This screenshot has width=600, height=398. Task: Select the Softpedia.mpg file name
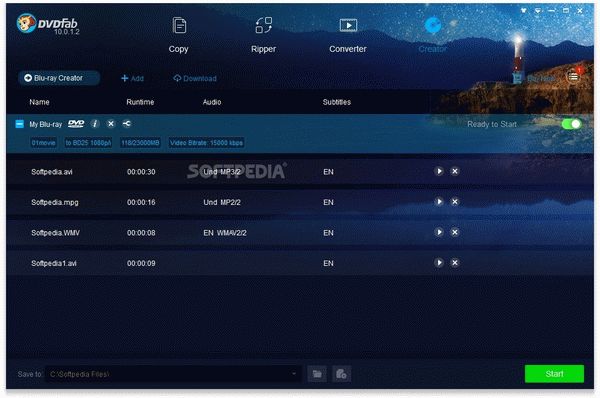[55, 202]
